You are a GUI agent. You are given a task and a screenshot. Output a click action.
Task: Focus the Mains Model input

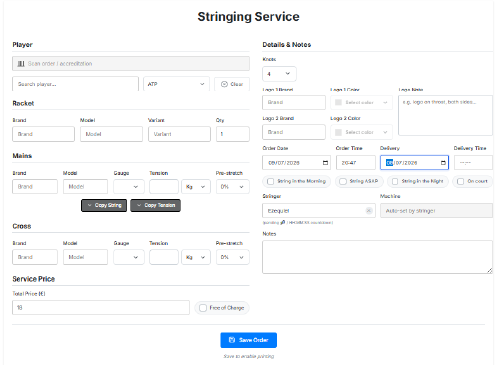[x=85, y=187]
